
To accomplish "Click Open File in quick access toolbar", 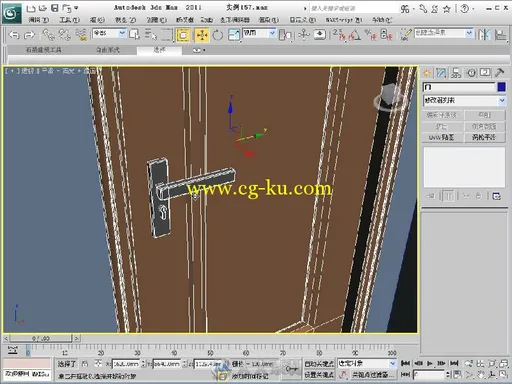I will click(43, 8).
